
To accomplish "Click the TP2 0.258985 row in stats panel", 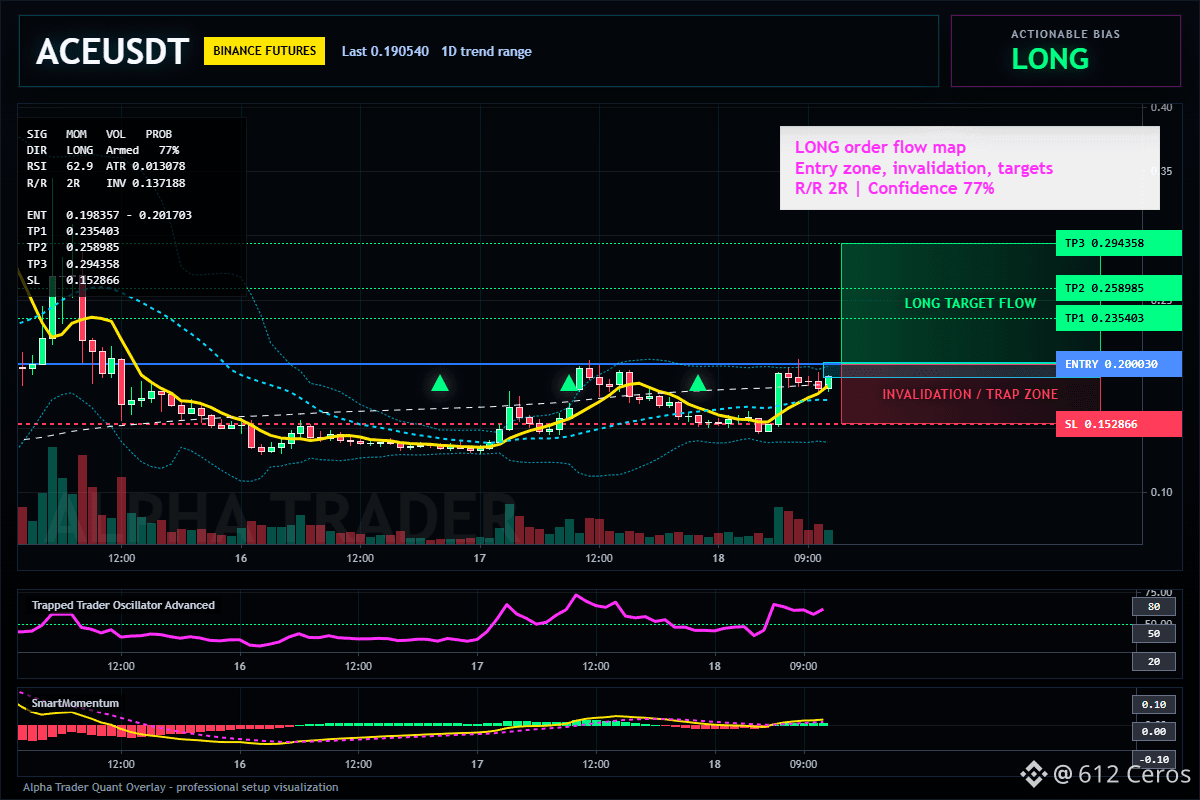I will [73, 247].
